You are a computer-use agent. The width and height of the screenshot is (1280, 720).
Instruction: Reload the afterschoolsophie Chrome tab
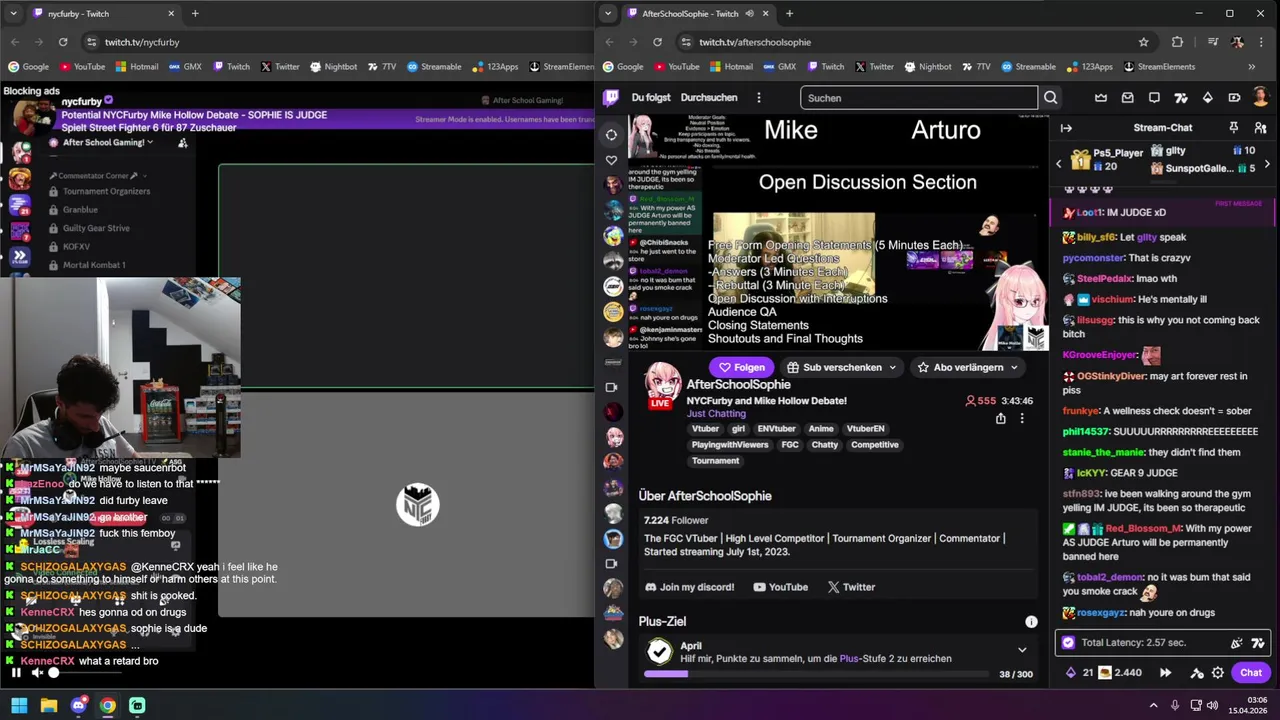tap(657, 42)
